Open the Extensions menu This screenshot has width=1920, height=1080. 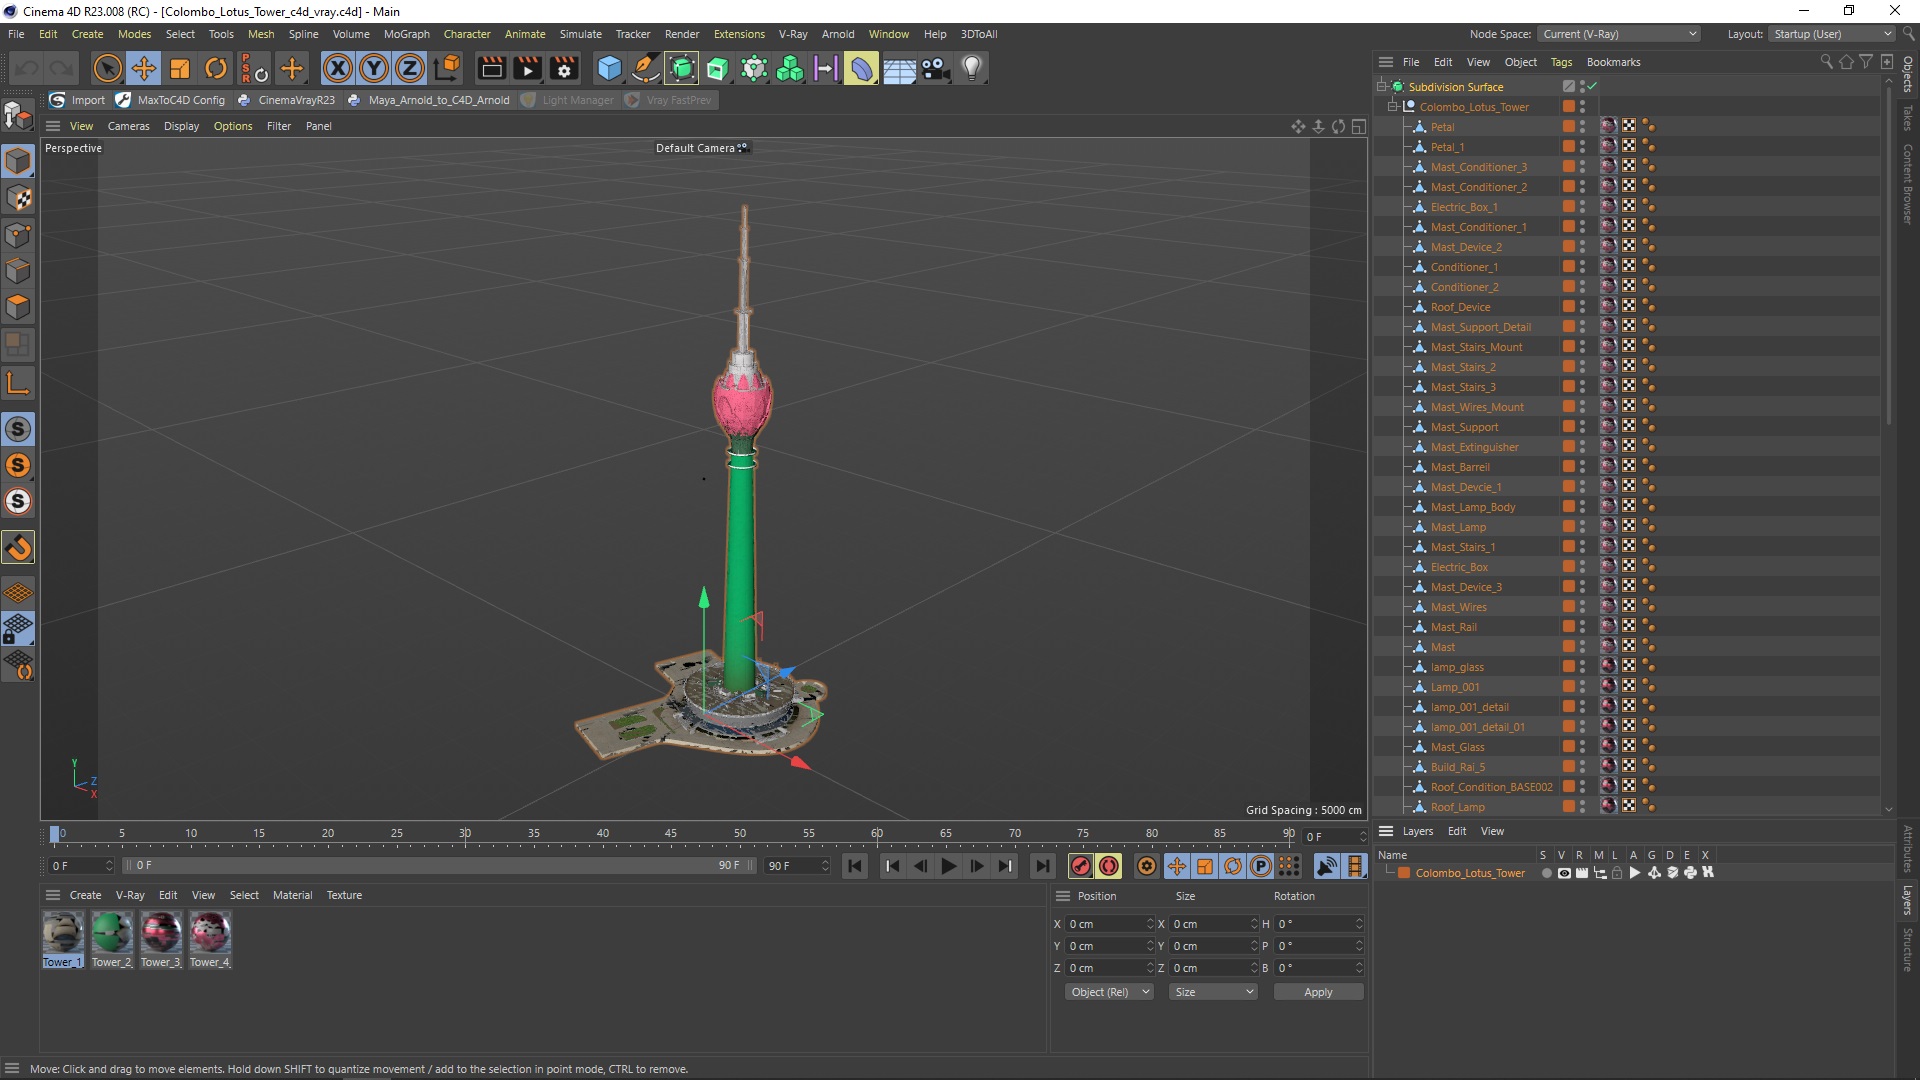739,34
